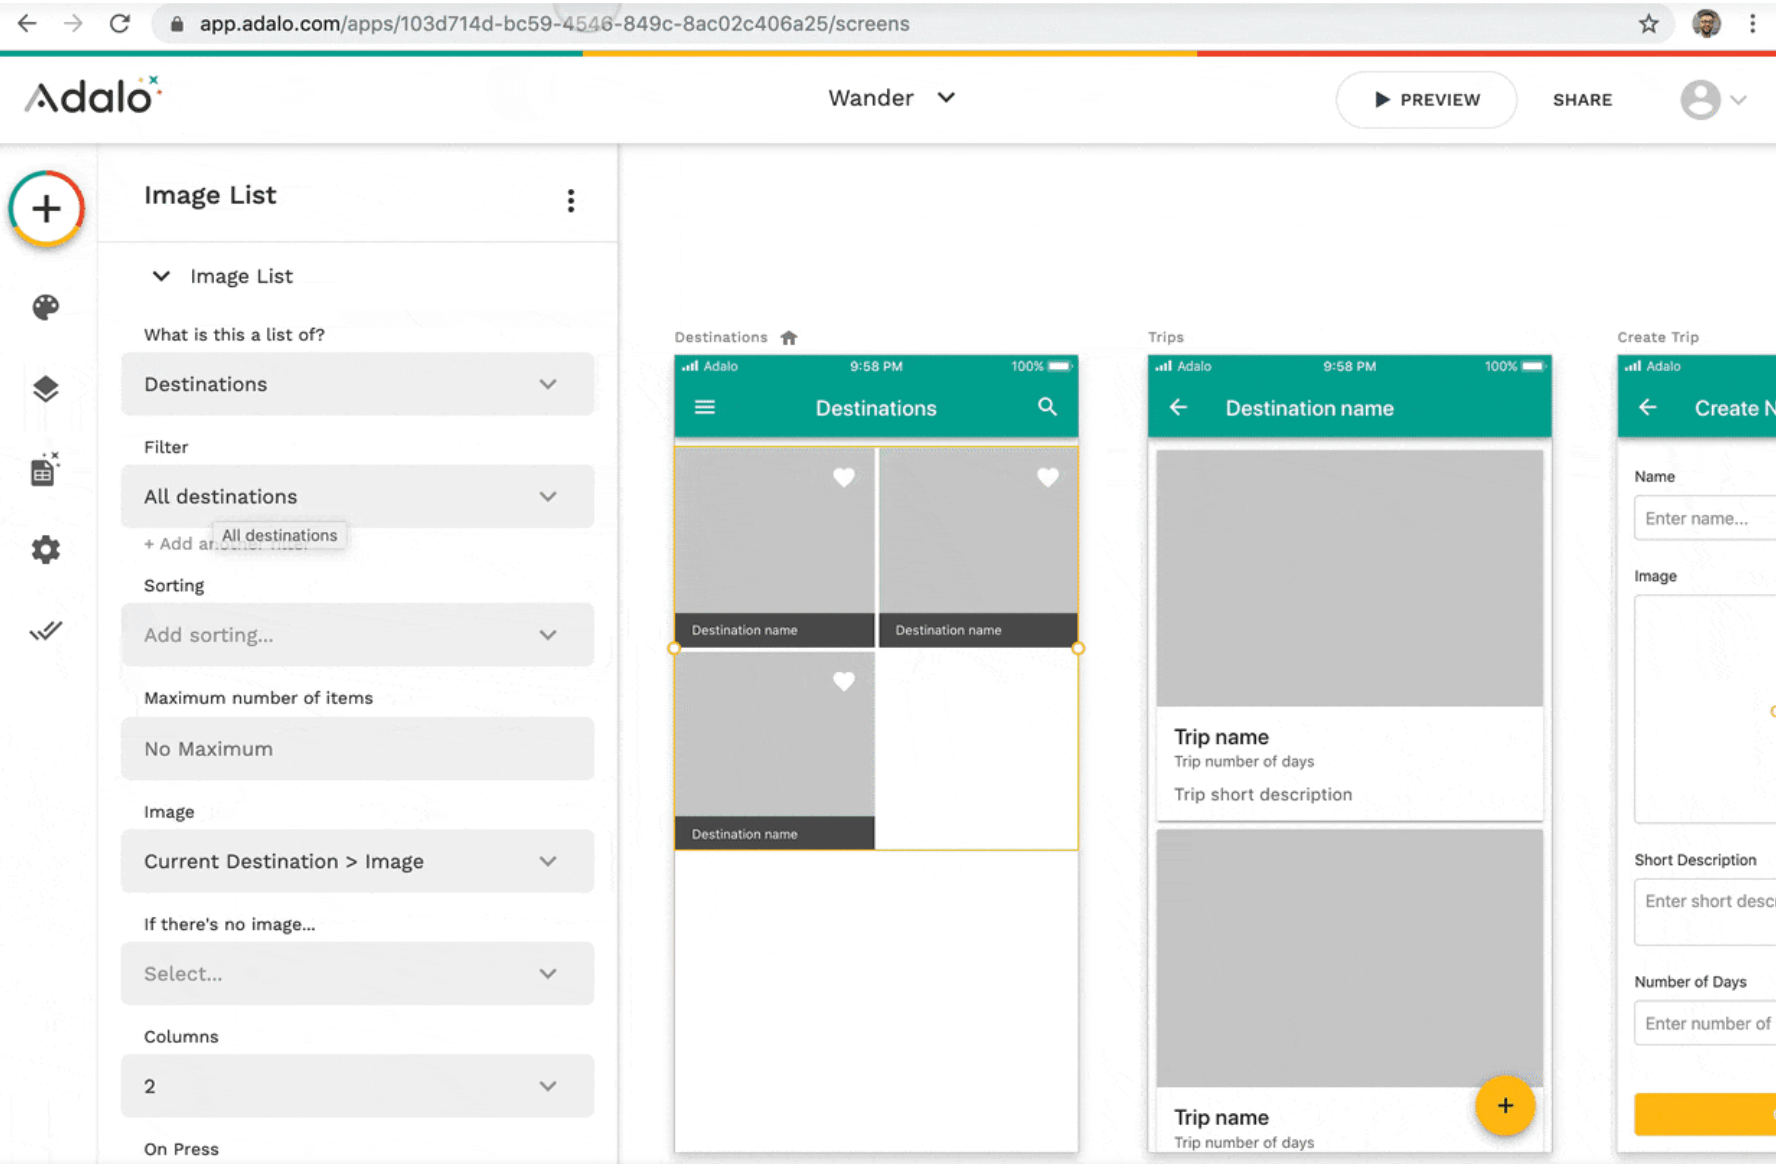Click the Enter name input field
Screen dimensions: 1776x1164
[1705, 518]
